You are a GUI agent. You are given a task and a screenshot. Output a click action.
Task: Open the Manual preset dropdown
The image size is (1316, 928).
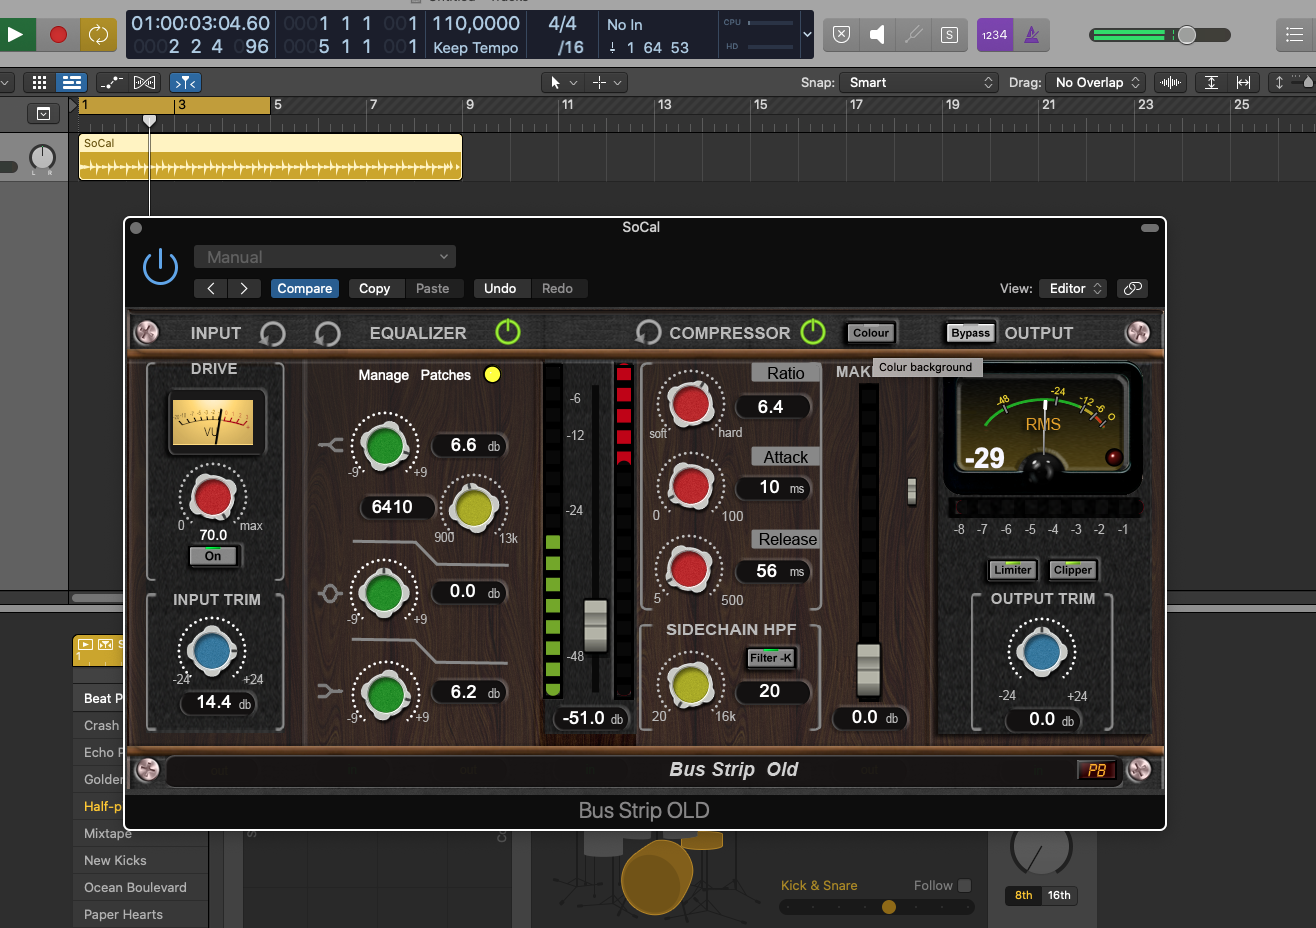coord(325,257)
